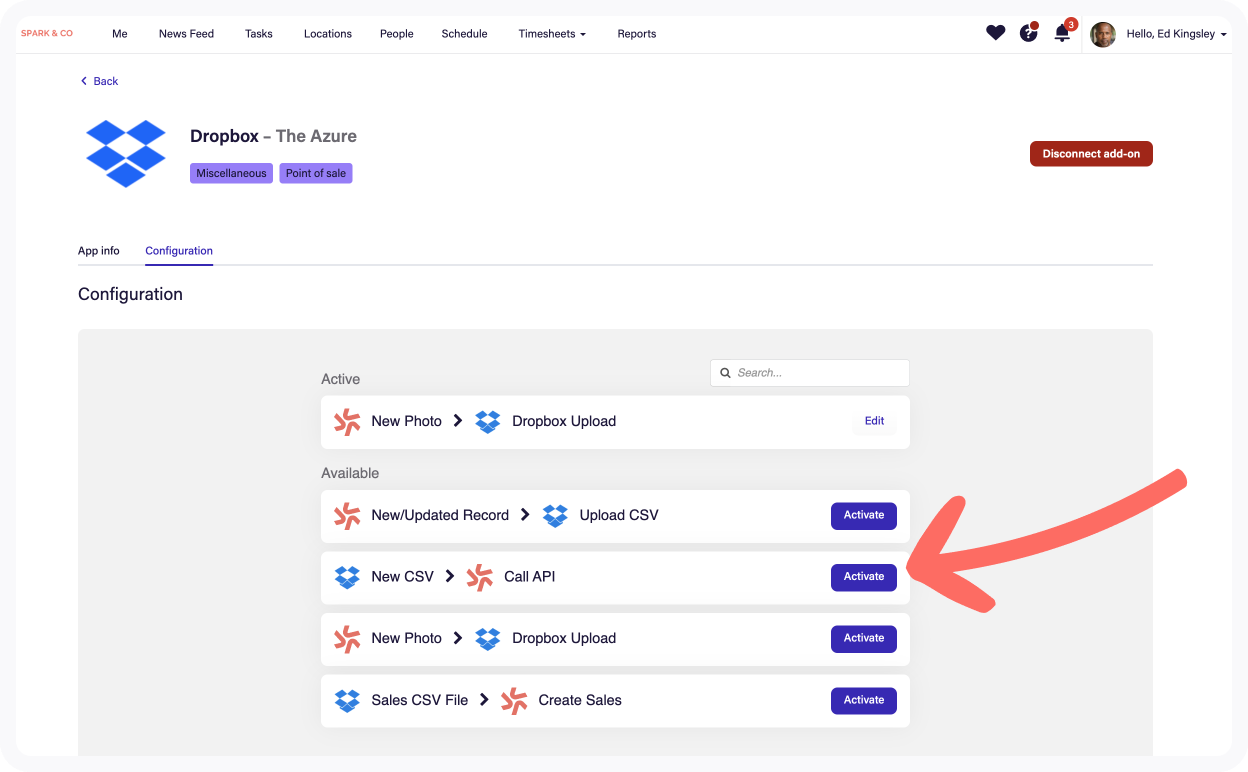Image resolution: width=1248 pixels, height=772 pixels.
Task: Go to Schedule
Action: click(x=465, y=34)
